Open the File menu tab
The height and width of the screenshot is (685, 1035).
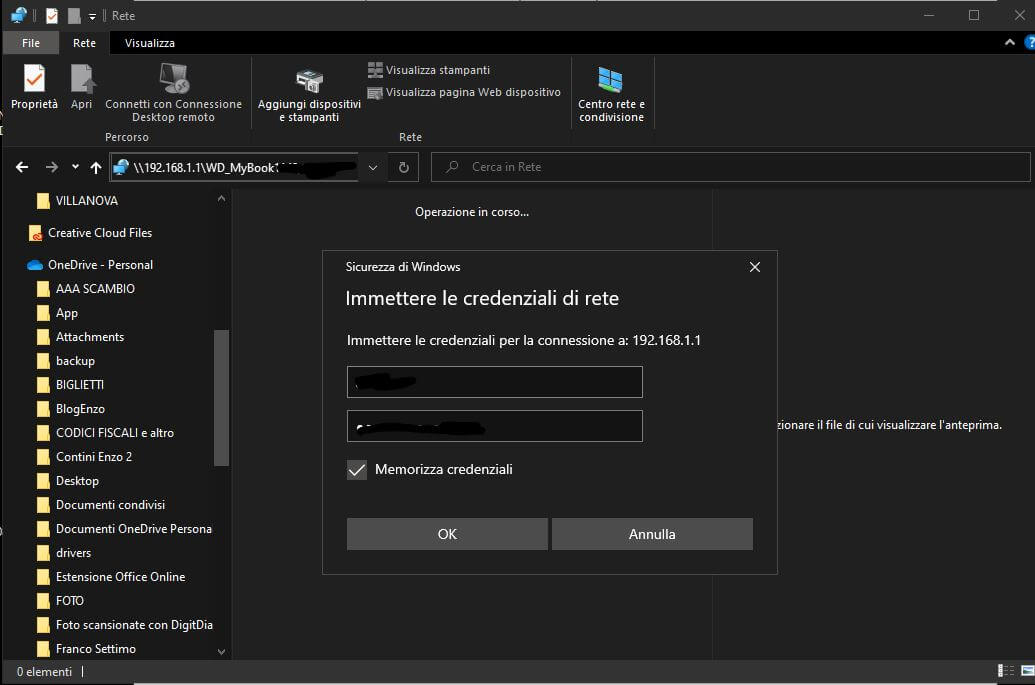(31, 43)
